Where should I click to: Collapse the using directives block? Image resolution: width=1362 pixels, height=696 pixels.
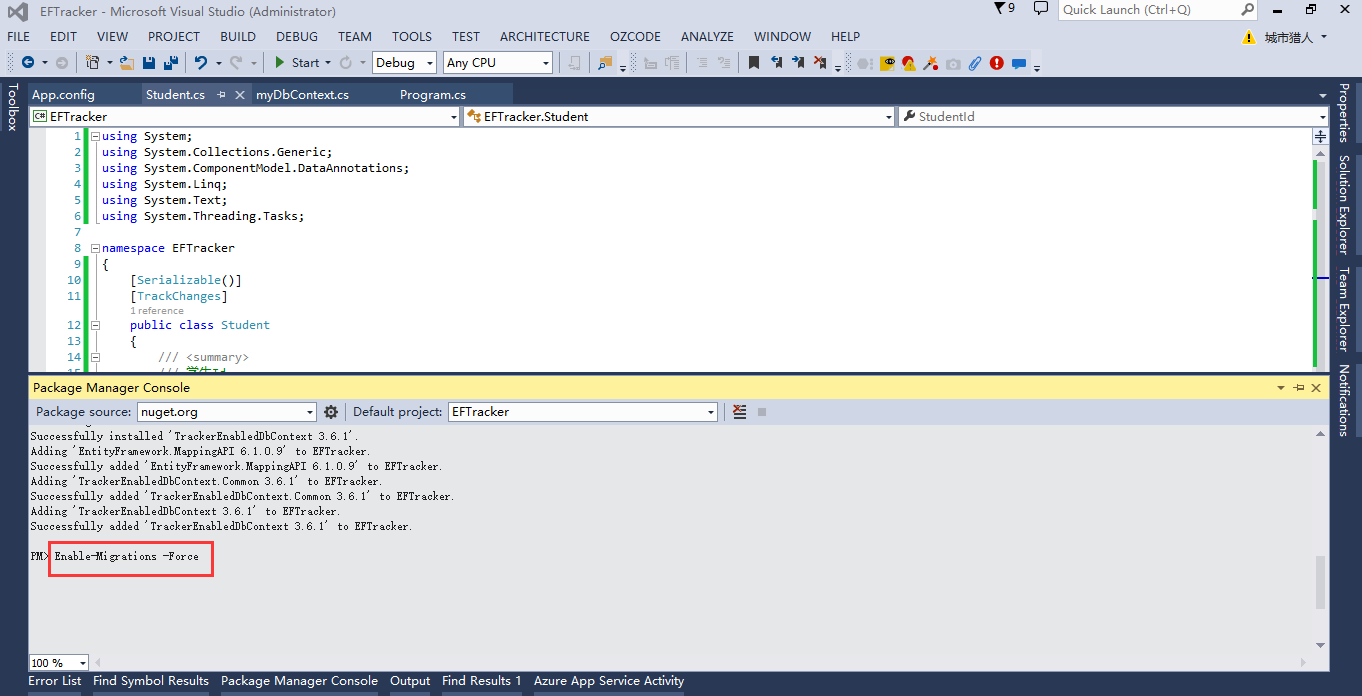click(95, 136)
